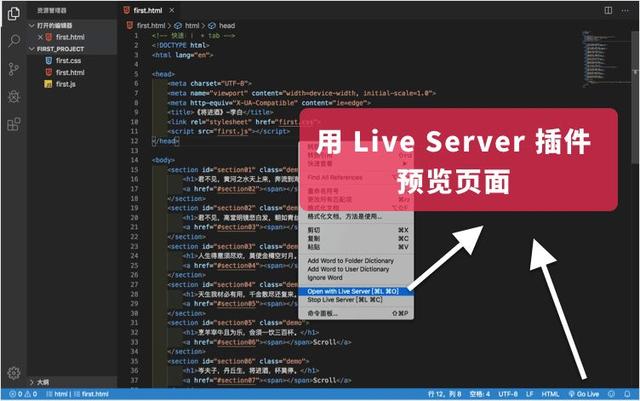Click the Split Editor icon
Screen dimensions: 640x401
click(x=608, y=10)
